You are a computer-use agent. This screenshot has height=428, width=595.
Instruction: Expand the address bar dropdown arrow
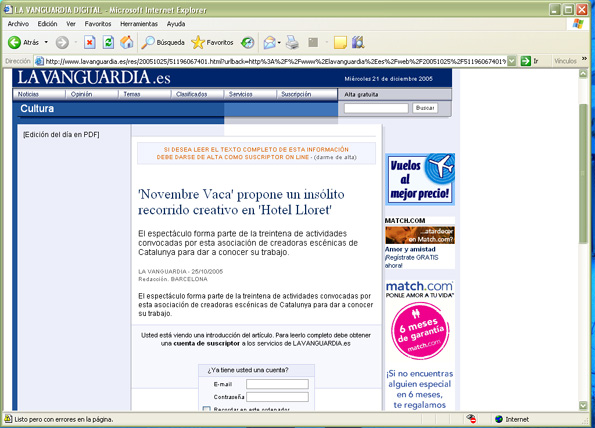point(512,61)
